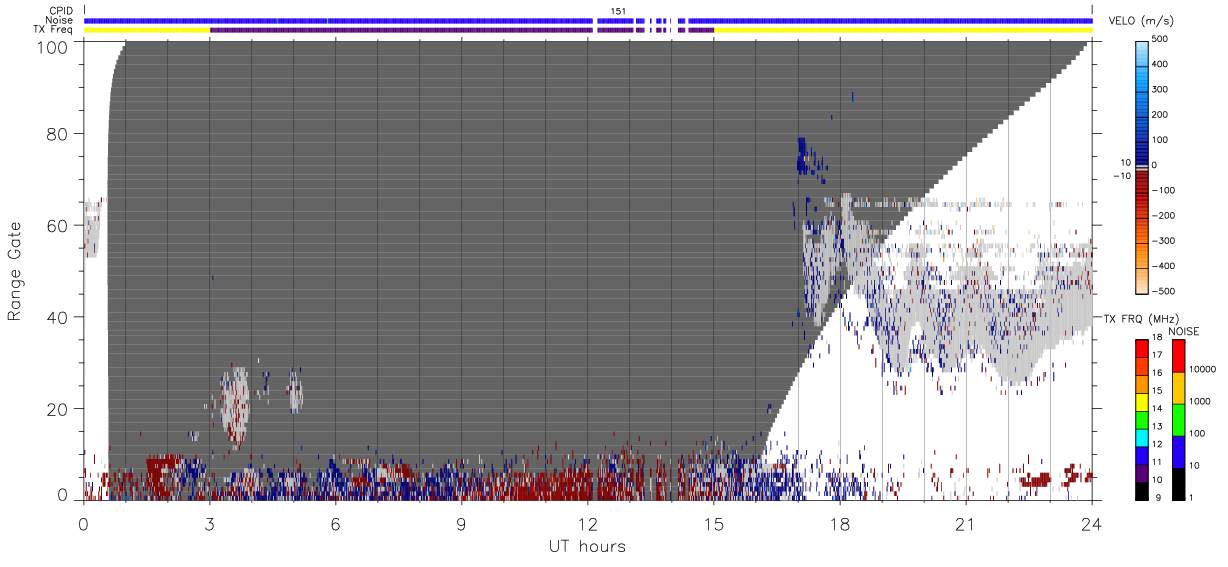Screen dimensions: 1228x567
Task: Click the red 17-18 MHz TX FRQ swatch
Action: 1141,349
